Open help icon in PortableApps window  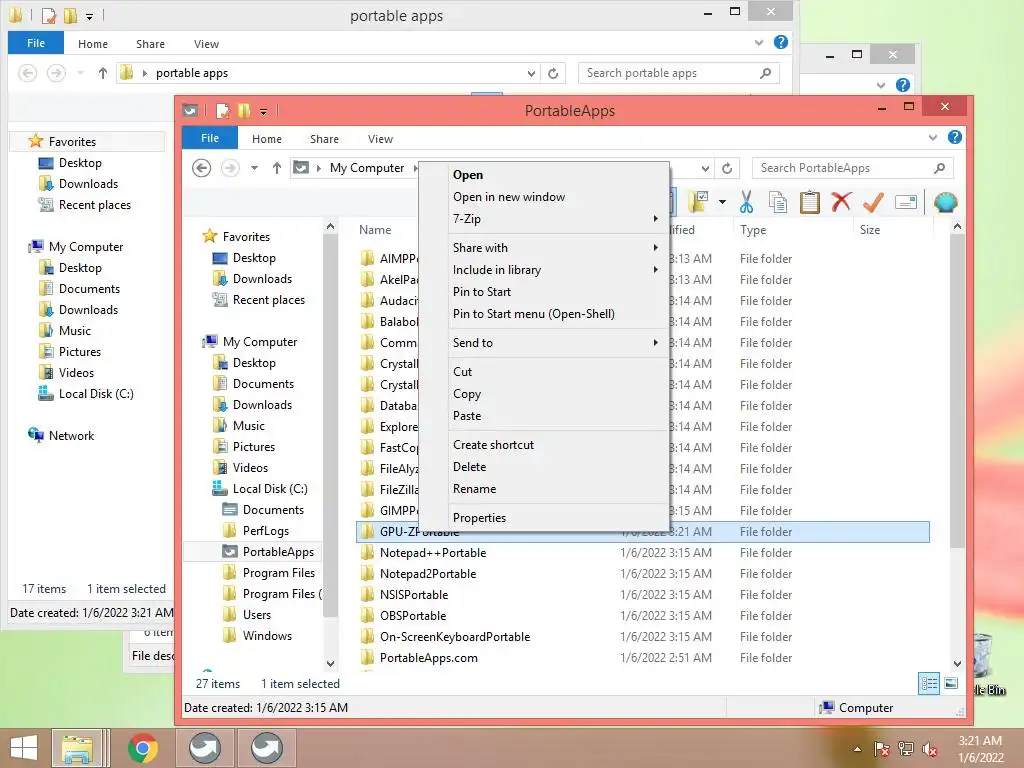pyautogui.click(x=954, y=137)
